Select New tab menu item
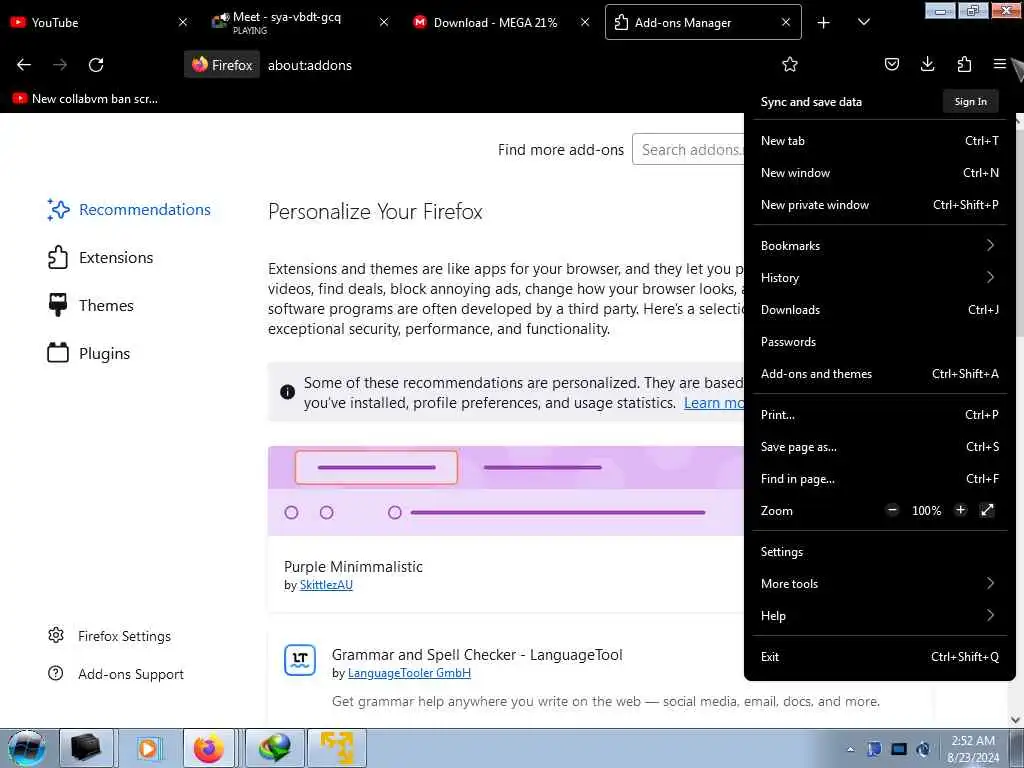Viewport: 1024px width, 768px height. [x=880, y=140]
